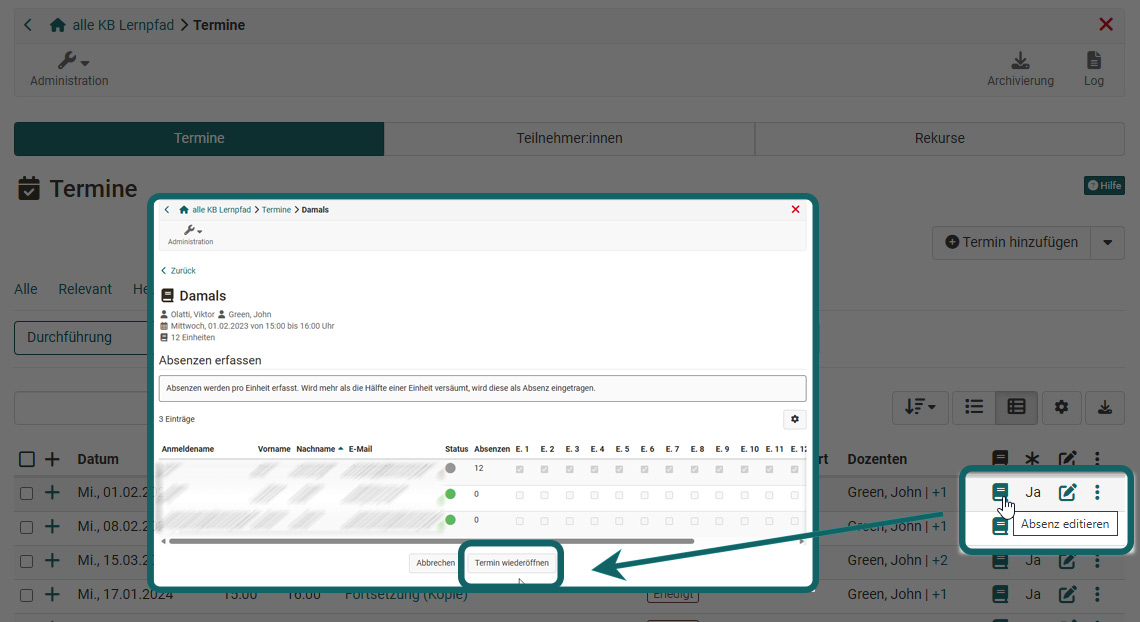
Task: Click the absence book icon in the first row
Action: coord(1000,492)
